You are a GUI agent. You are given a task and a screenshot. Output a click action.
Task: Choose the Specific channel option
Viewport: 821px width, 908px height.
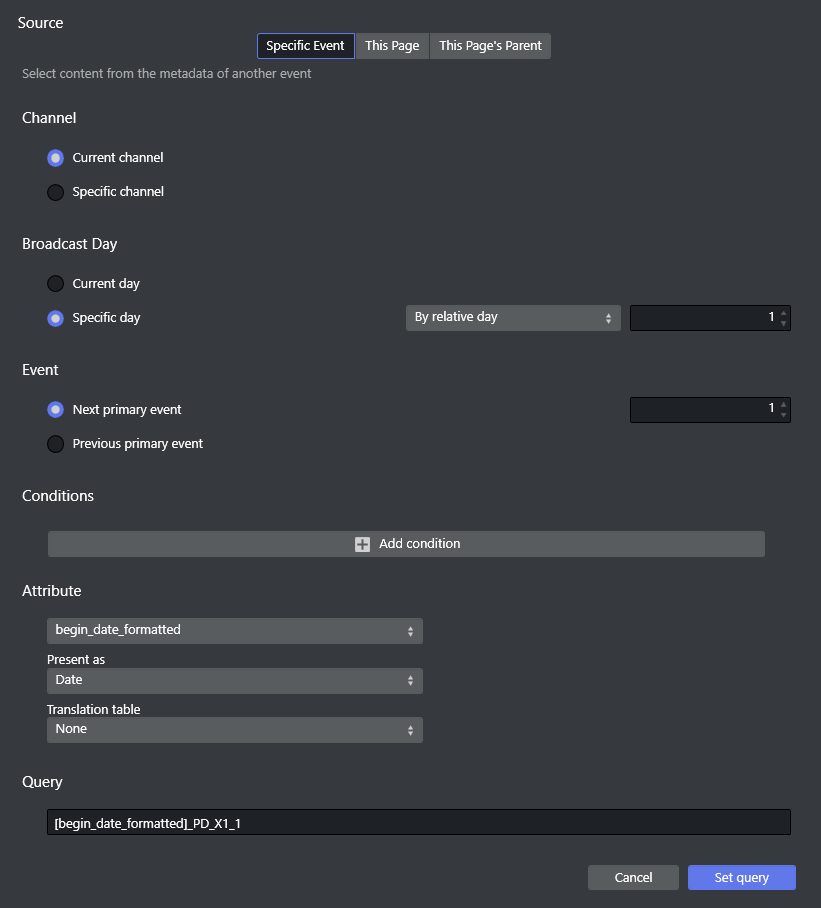pyautogui.click(x=56, y=192)
